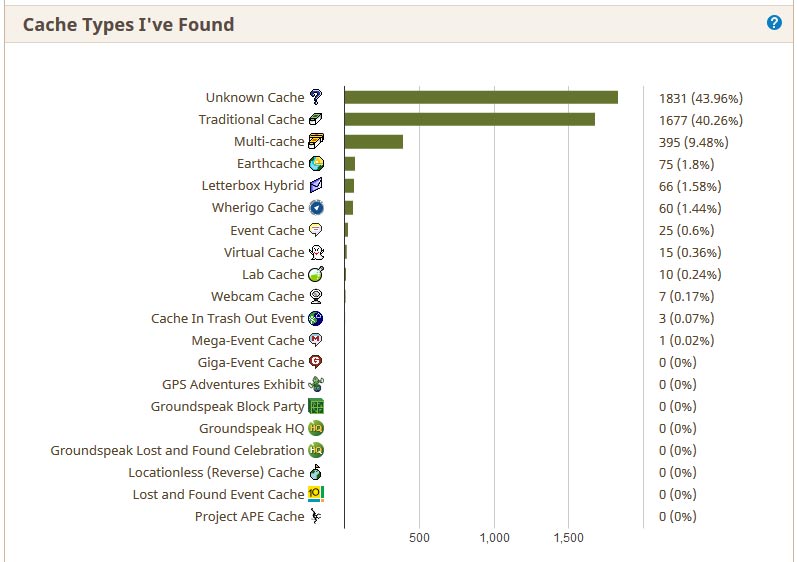Click the 'Mega-Event Cache' label

coord(248,340)
